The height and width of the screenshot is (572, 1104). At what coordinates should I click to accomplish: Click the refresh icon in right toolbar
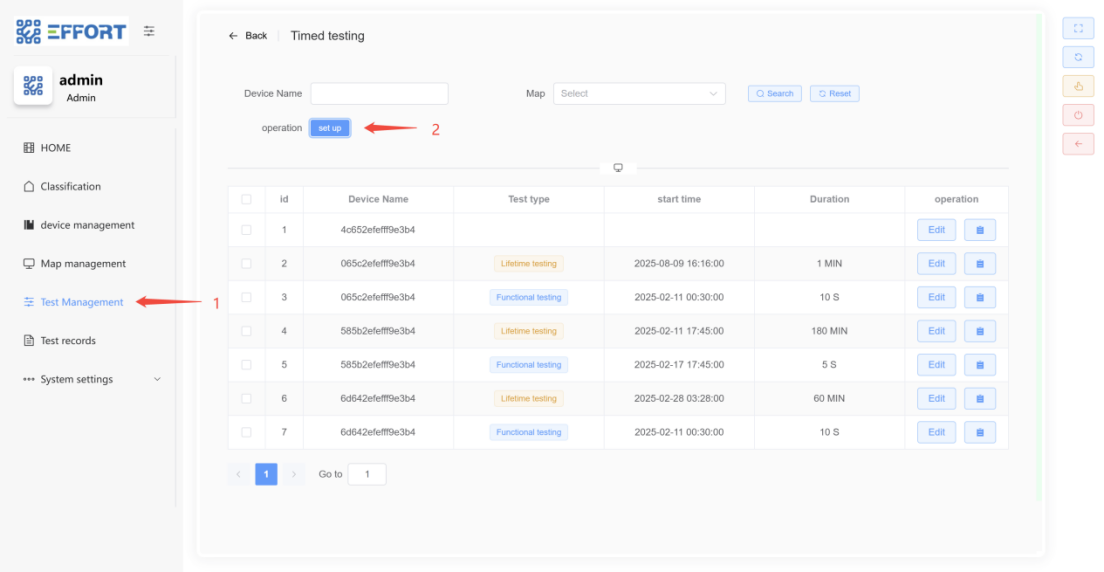(1077, 57)
